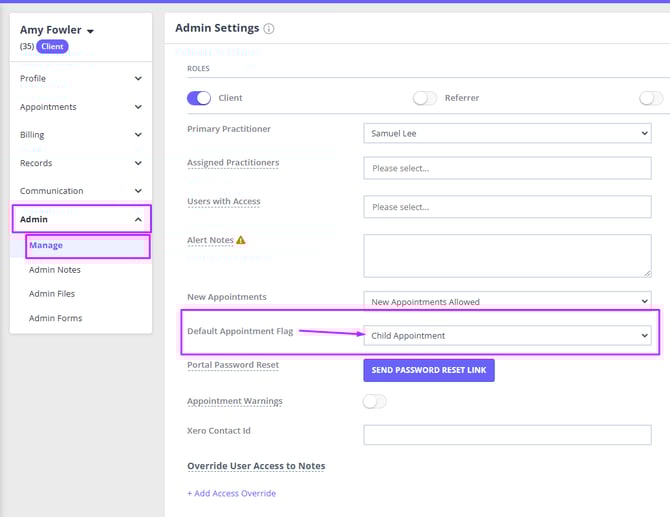This screenshot has height=517, width=670.
Task: Click the purple Client badge
Action: pyautogui.click(x=52, y=46)
